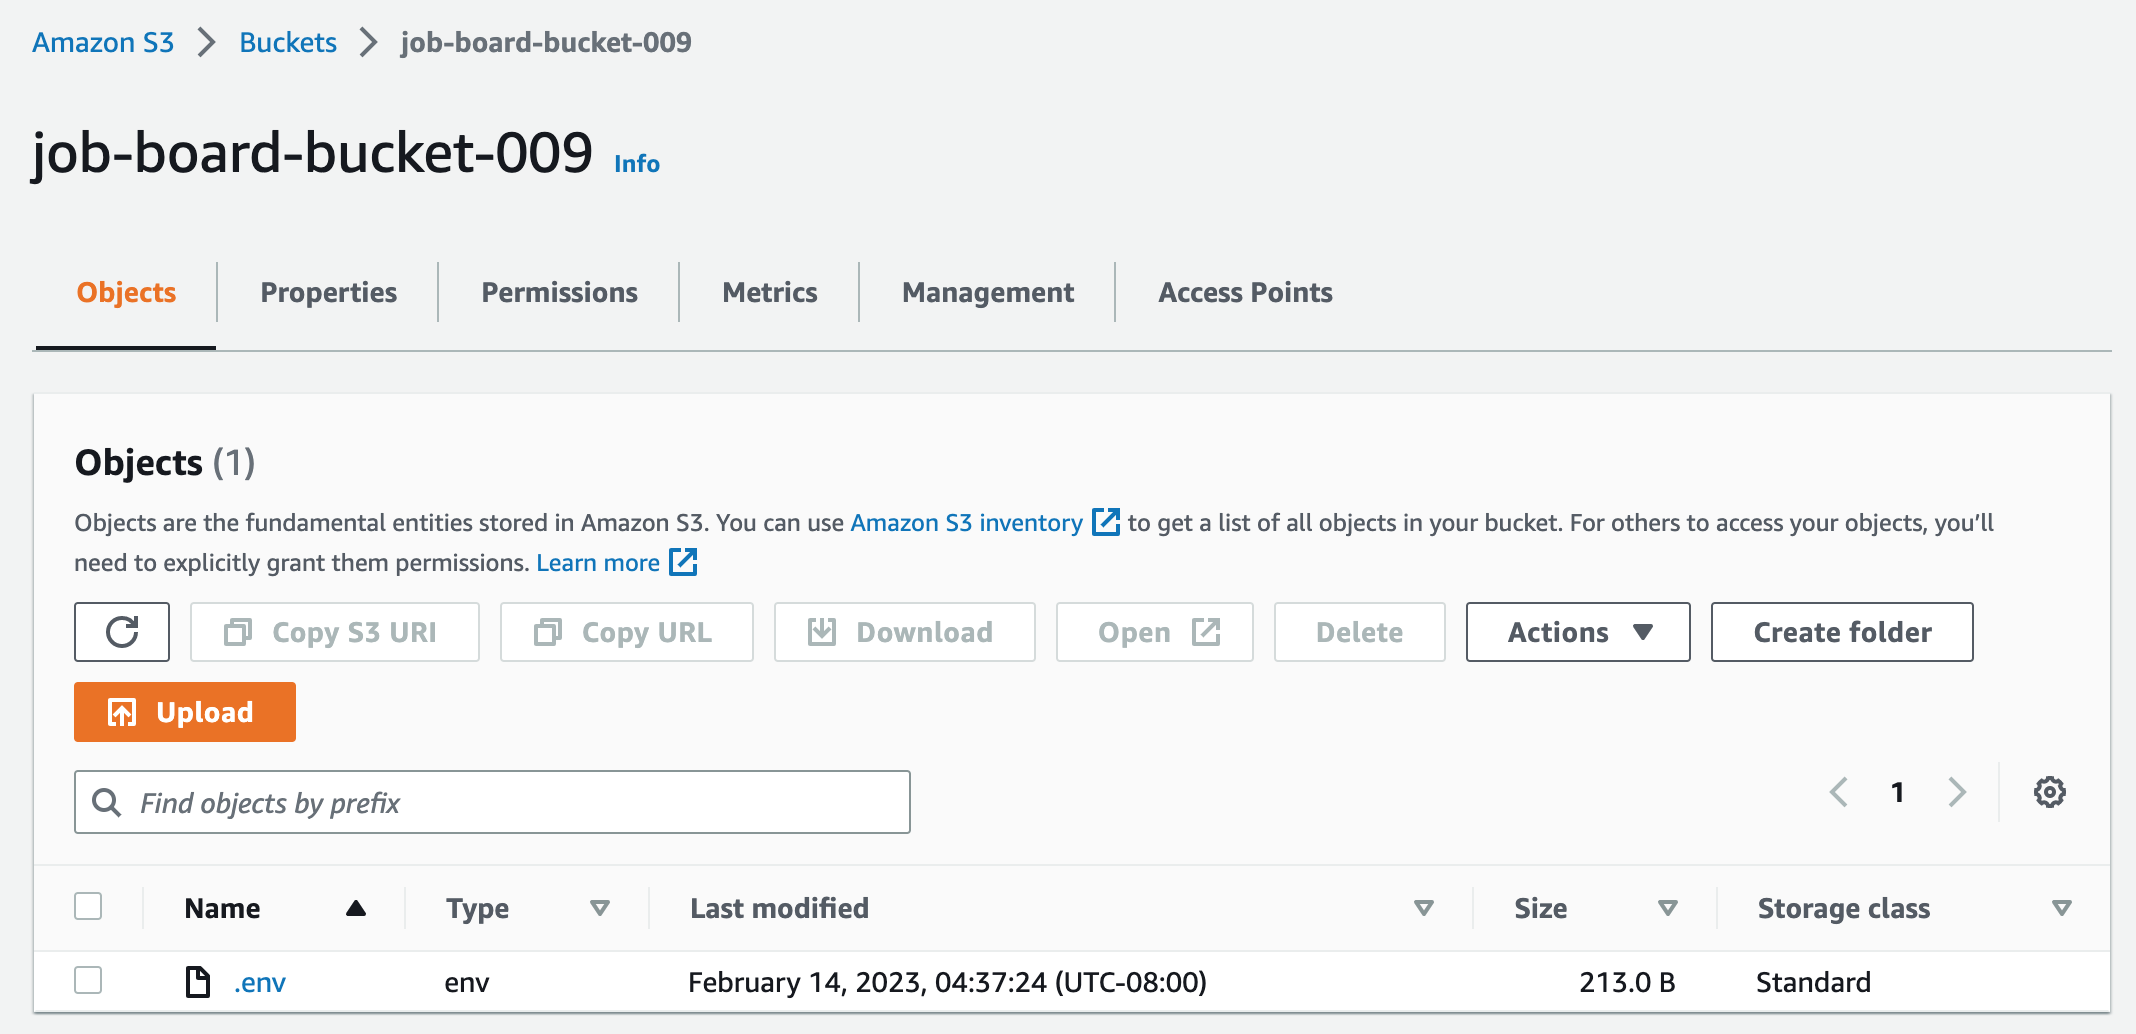Click the Standard storage class cell
2136x1034 pixels.
pyautogui.click(x=1813, y=982)
